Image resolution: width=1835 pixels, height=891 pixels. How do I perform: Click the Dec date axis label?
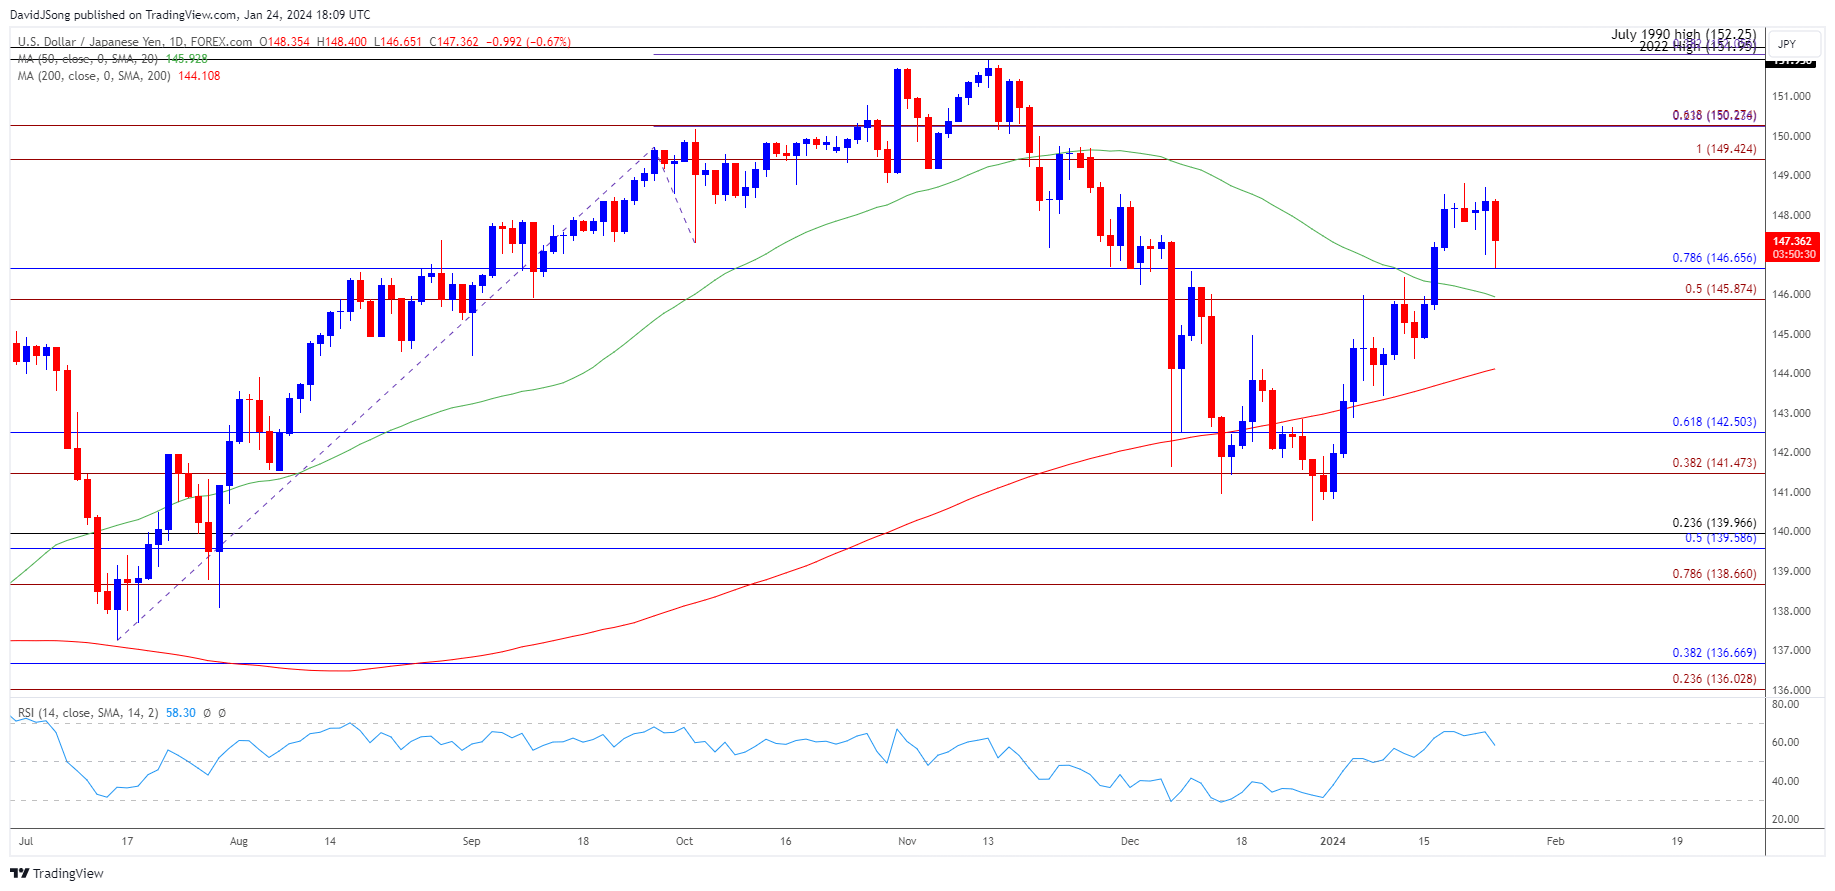click(x=1130, y=841)
